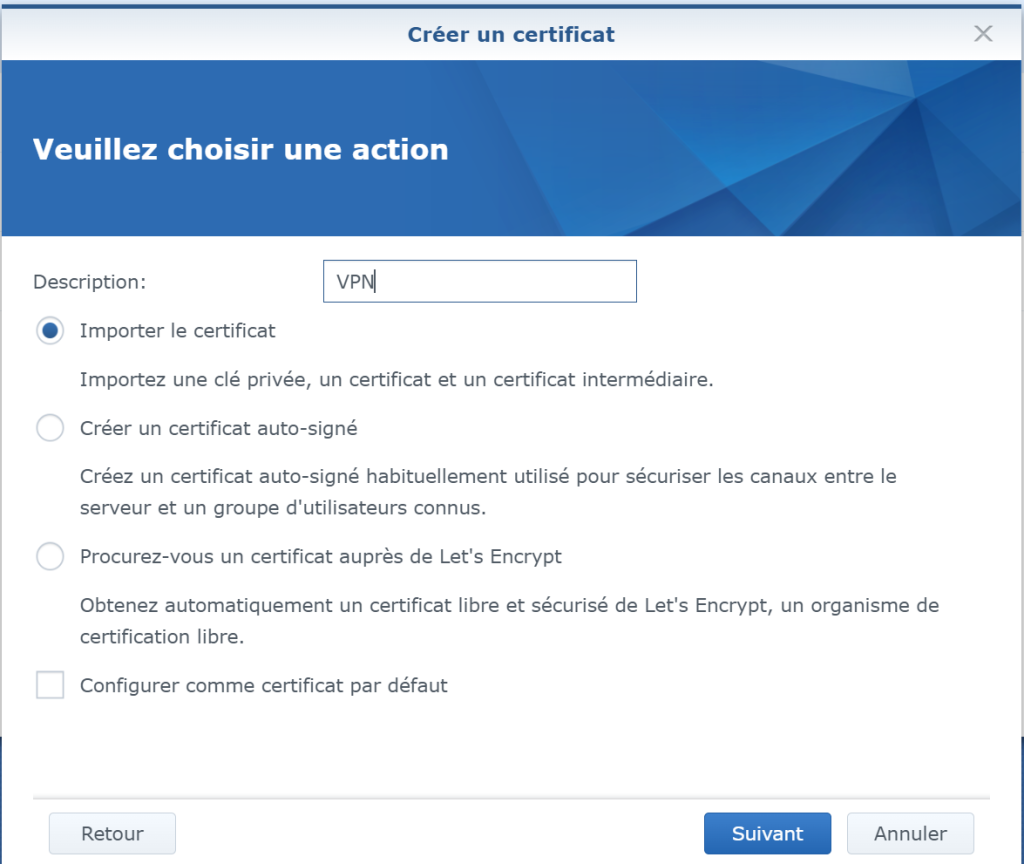Cancel with the Annuler button

[910, 833]
